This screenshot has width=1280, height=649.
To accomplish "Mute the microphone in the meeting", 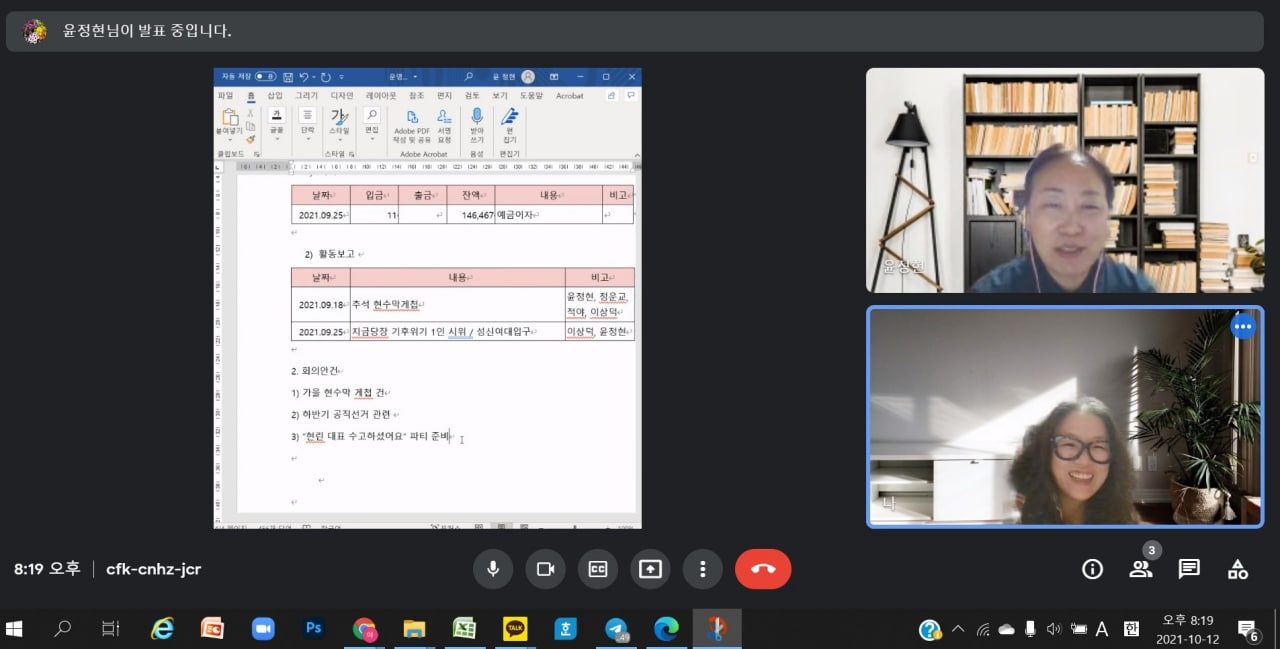I will click(x=493, y=569).
